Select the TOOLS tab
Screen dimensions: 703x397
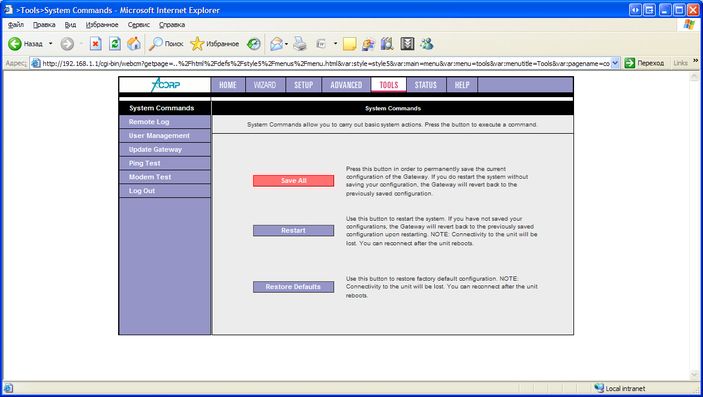[x=389, y=85]
